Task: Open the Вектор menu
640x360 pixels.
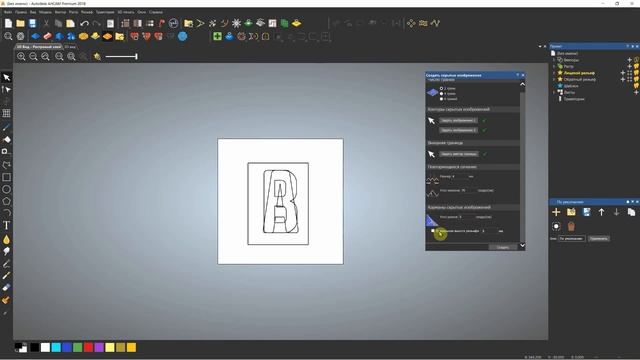Action: 60,12
